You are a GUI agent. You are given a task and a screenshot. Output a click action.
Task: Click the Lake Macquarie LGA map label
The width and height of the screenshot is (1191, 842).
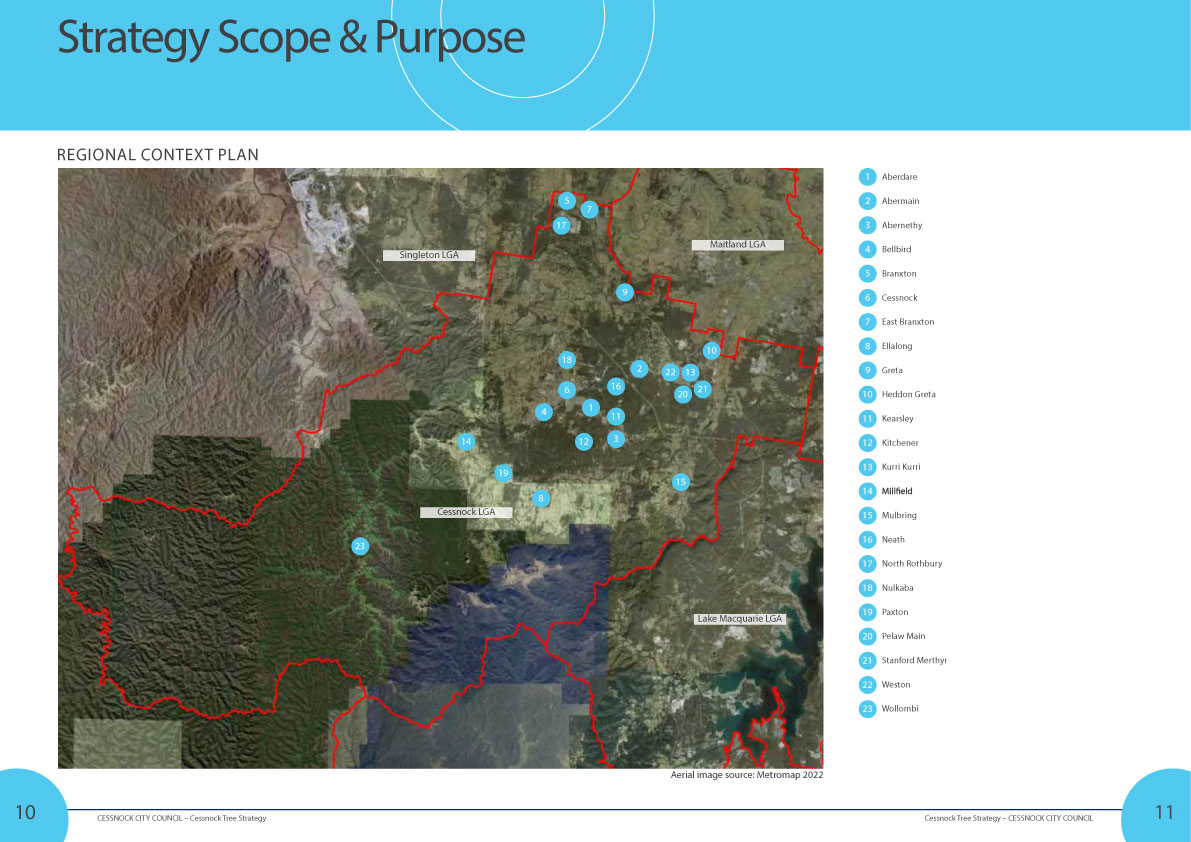(739, 619)
